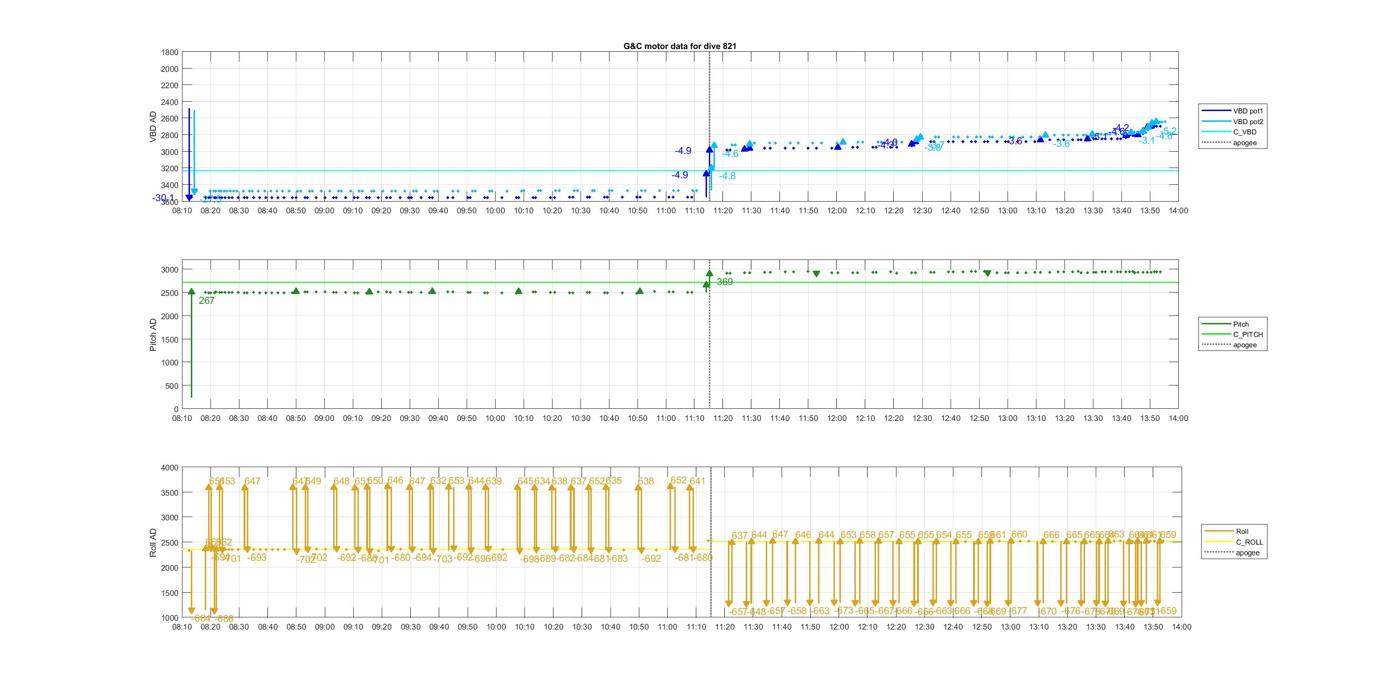Click the '1800' tick on VBD axis

(x=170, y=52)
